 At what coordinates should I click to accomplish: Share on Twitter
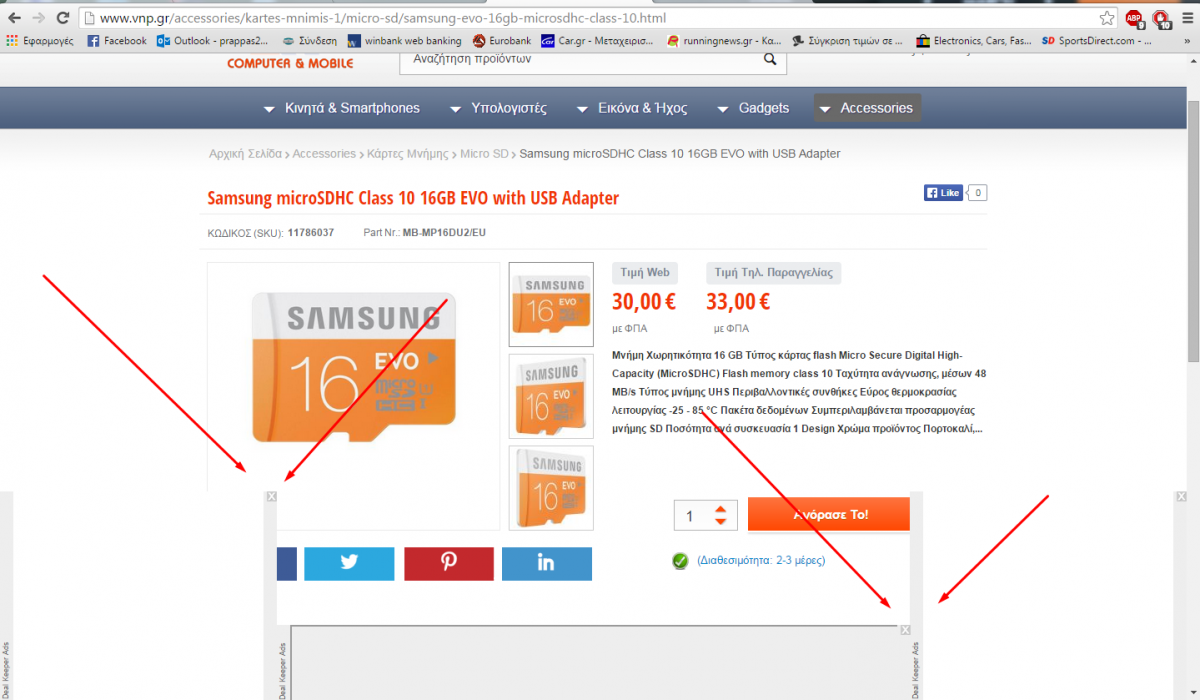coord(349,564)
